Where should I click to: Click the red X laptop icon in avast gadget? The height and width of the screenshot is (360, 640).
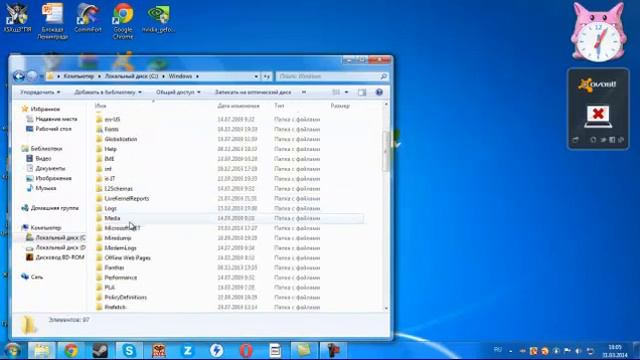(x=598, y=116)
